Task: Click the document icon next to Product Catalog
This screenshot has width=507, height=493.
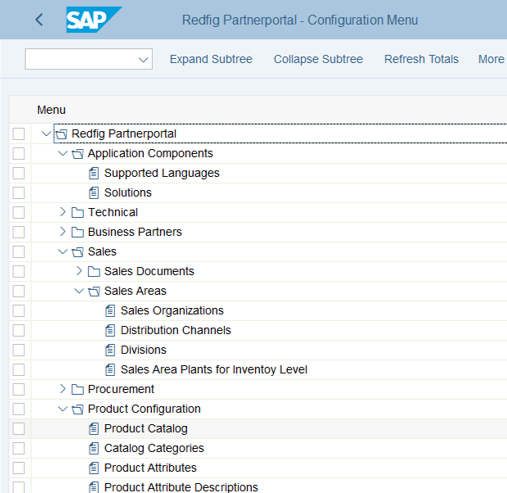Action: [94, 429]
